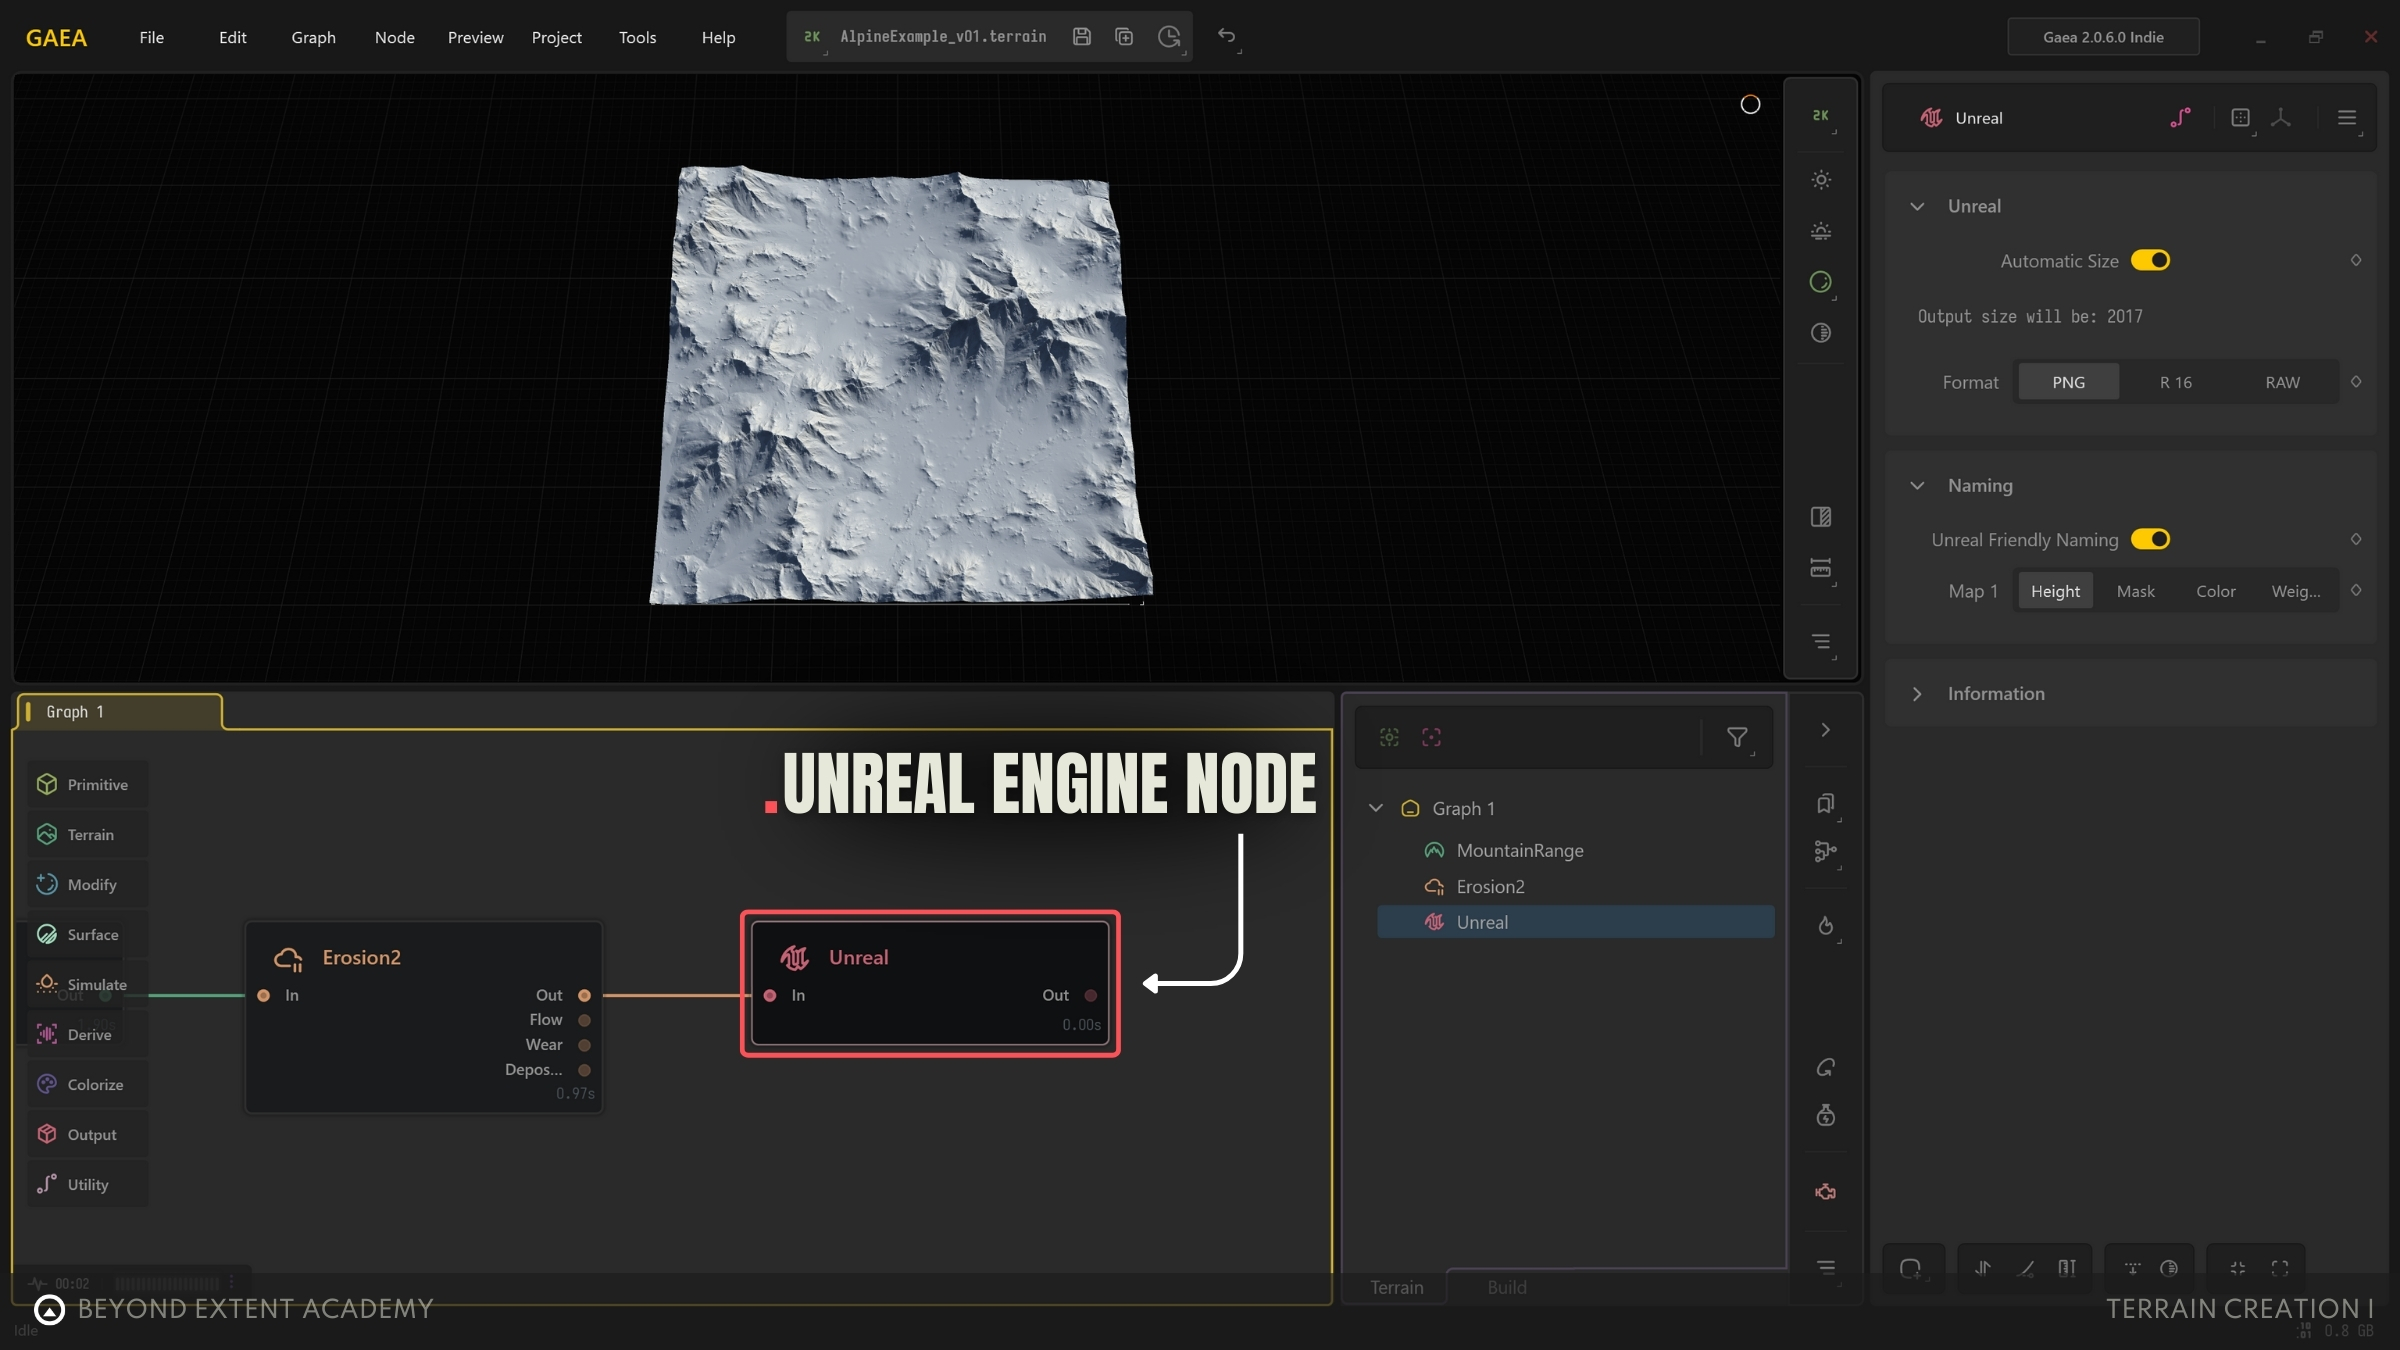Select RAW format option
Screen dimensions: 2400x1350
[x=2282, y=383]
